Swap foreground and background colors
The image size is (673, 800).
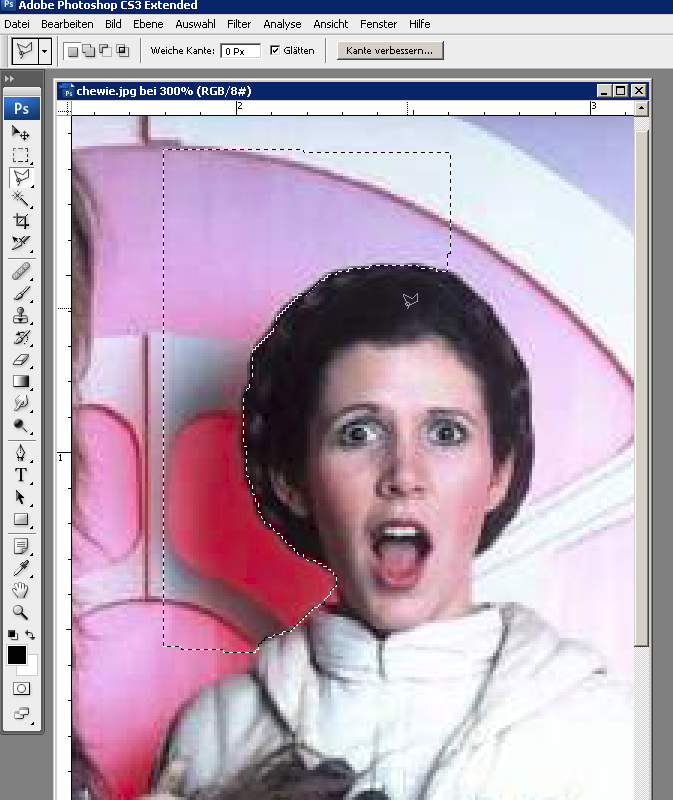pos(30,635)
